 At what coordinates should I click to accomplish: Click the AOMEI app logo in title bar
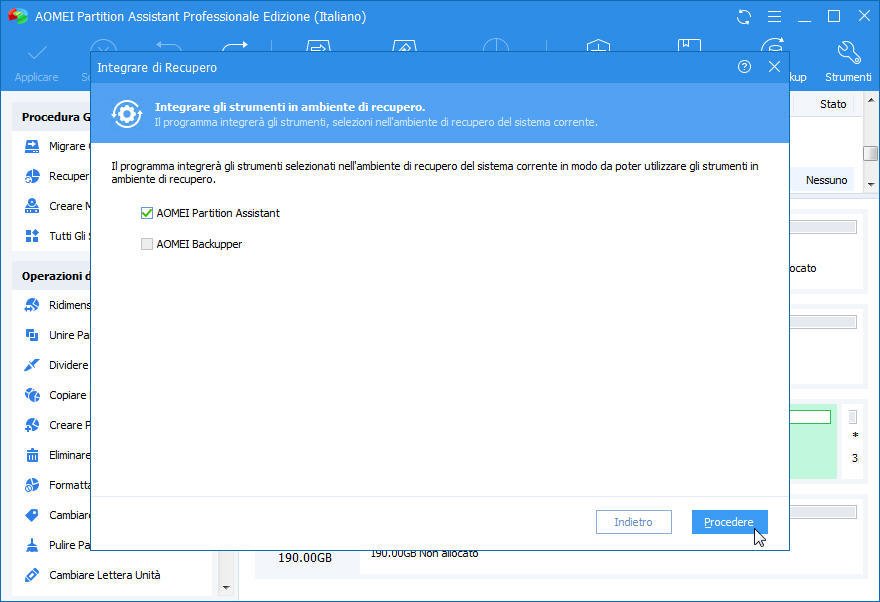(x=18, y=16)
